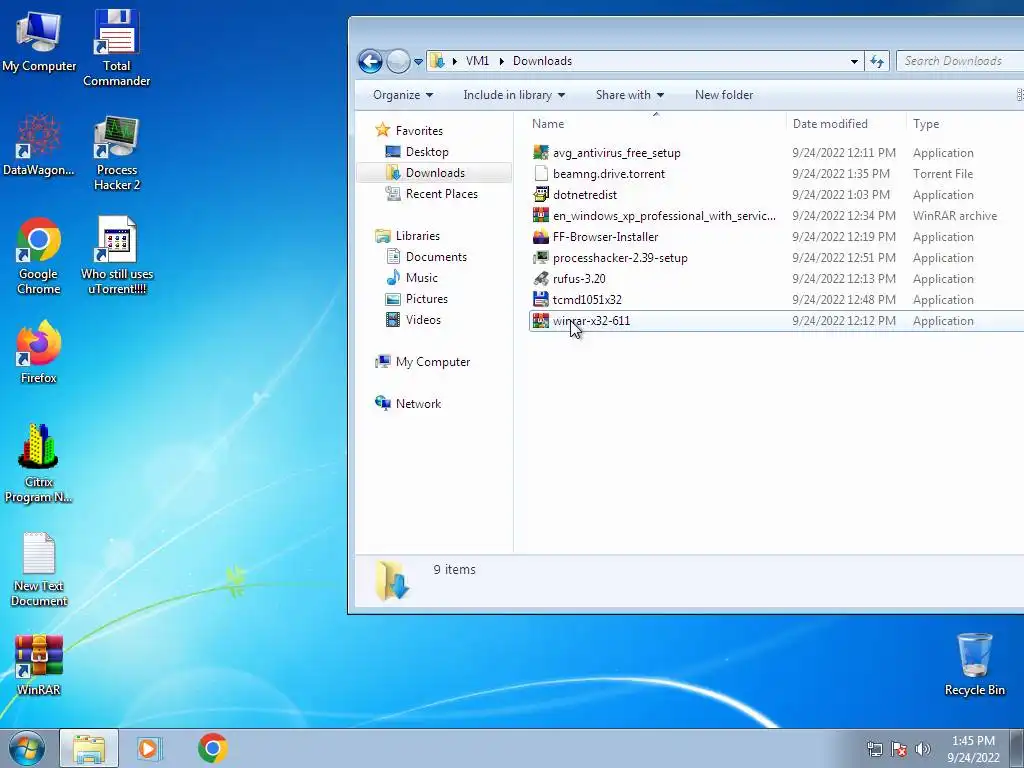Click the Downloads breadcrumb segment
This screenshot has width=1024, height=768.
(x=542, y=61)
